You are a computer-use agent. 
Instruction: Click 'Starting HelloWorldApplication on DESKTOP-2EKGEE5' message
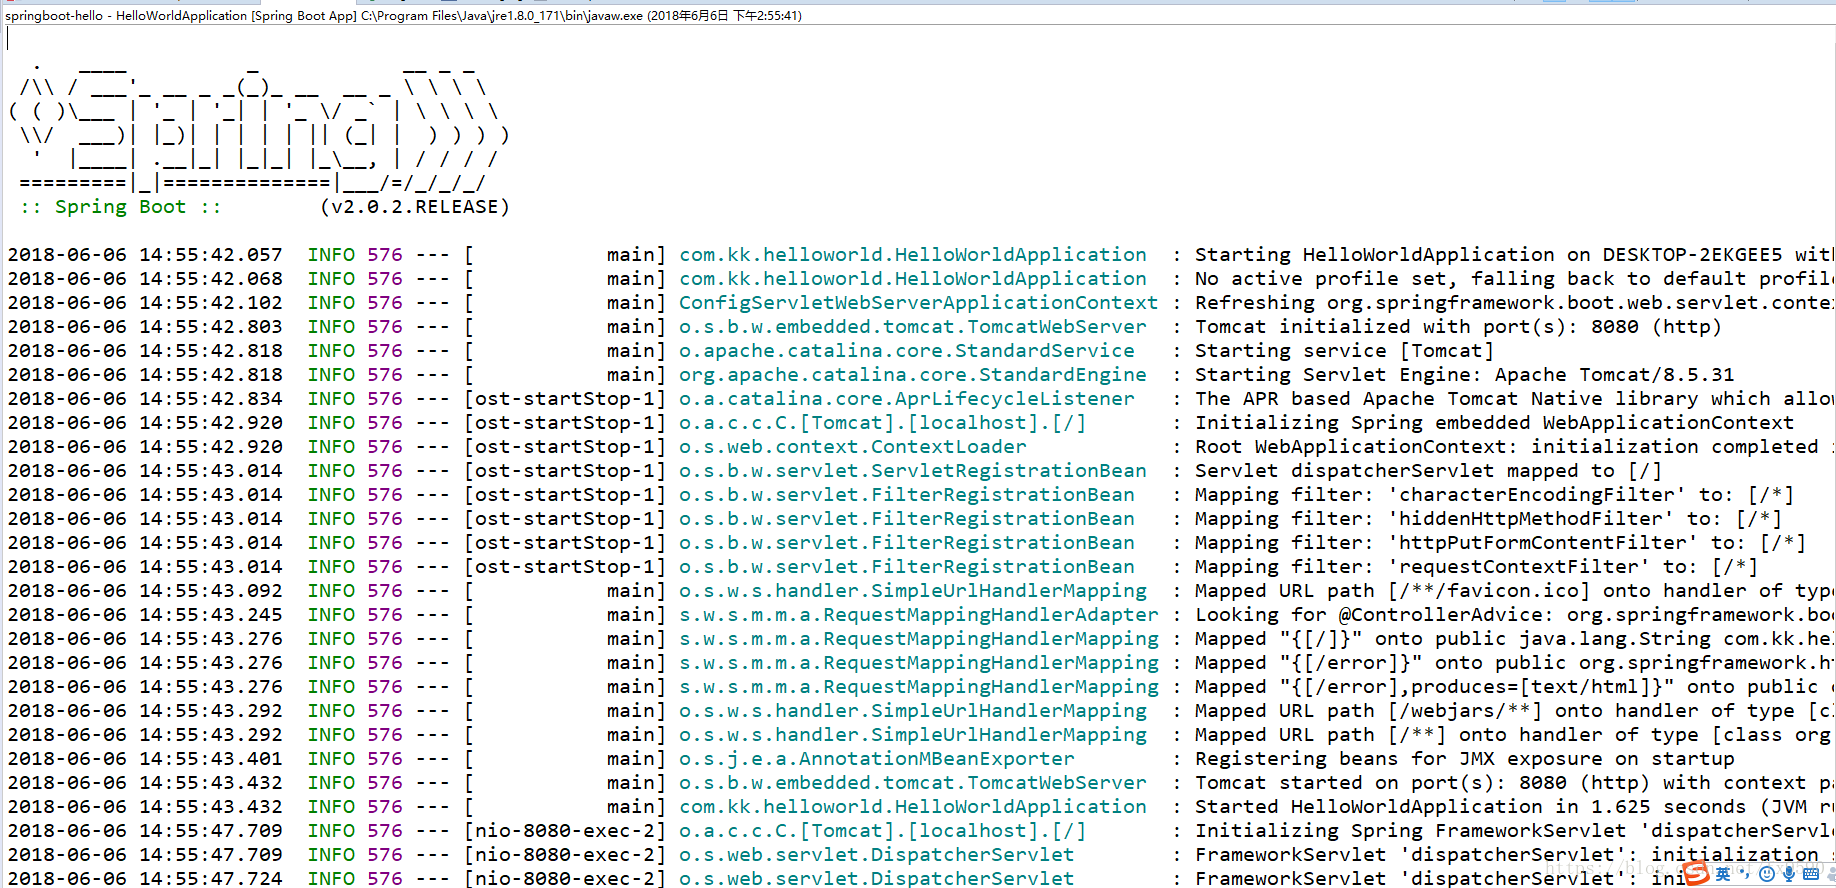pos(1489,255)
